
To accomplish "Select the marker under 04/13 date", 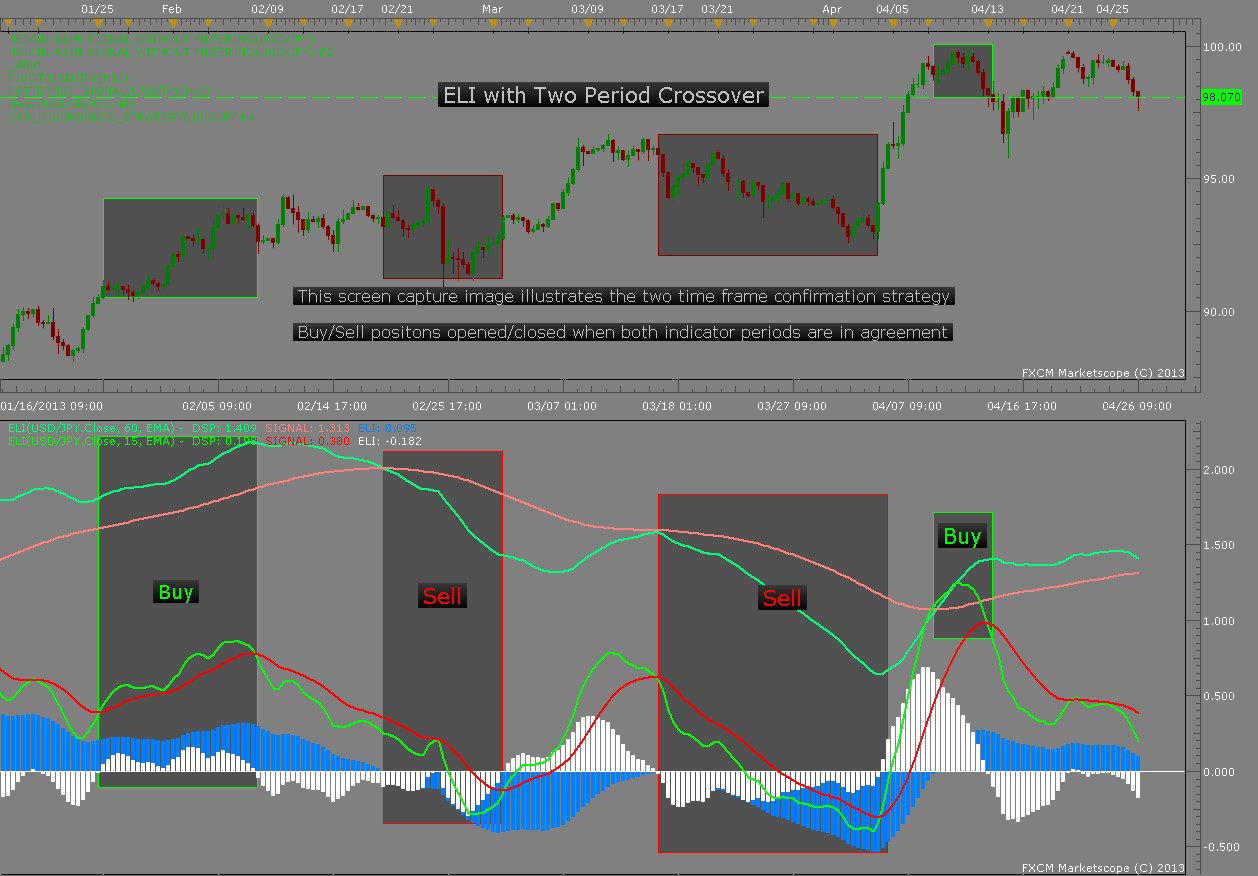I will [x=988, y=23].
